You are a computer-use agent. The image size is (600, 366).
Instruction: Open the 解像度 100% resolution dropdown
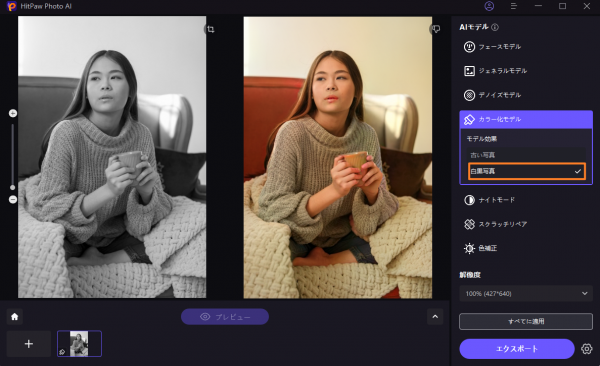526,294
